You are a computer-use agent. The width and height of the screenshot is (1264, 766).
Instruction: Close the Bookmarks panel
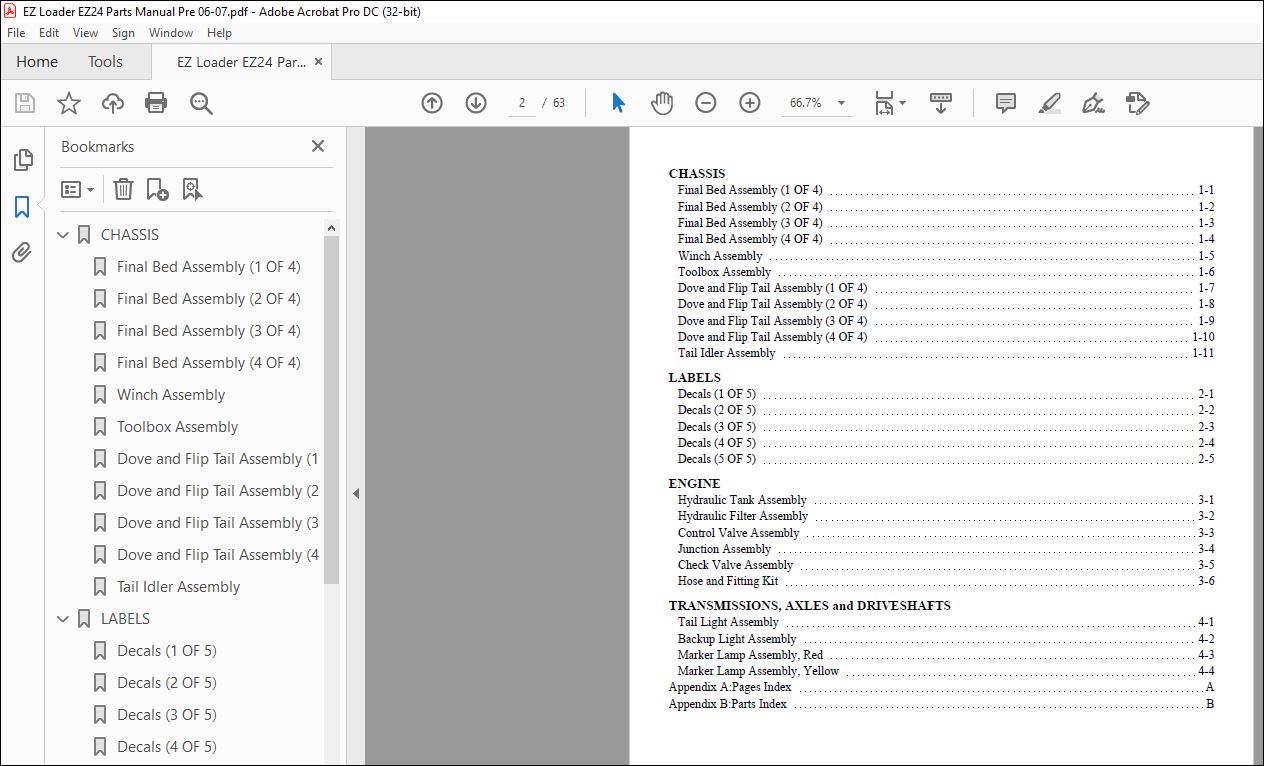click(318, 146)
